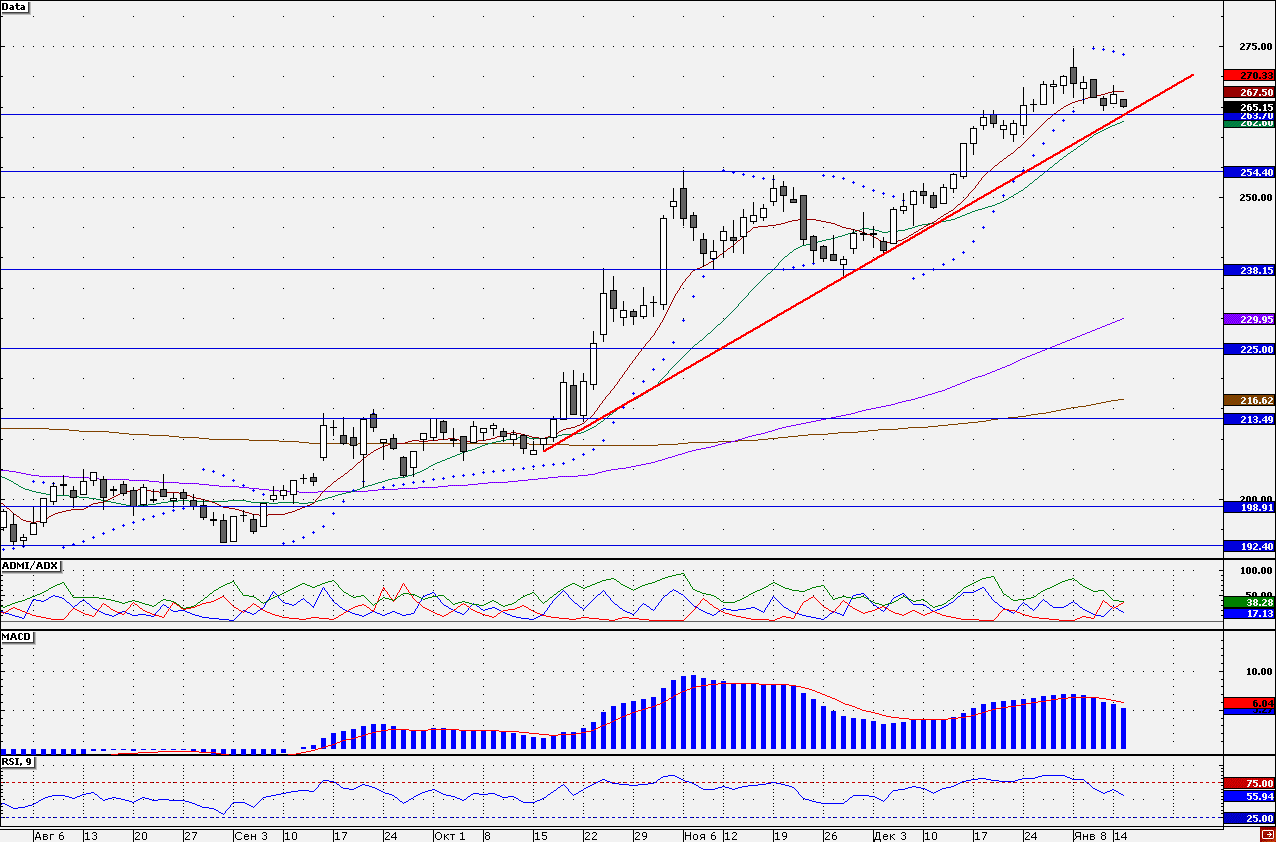Click the blue 55.94 RSI value tag
The image size is (1276, 842).
pyautogui.click(x=1249, y=796)
